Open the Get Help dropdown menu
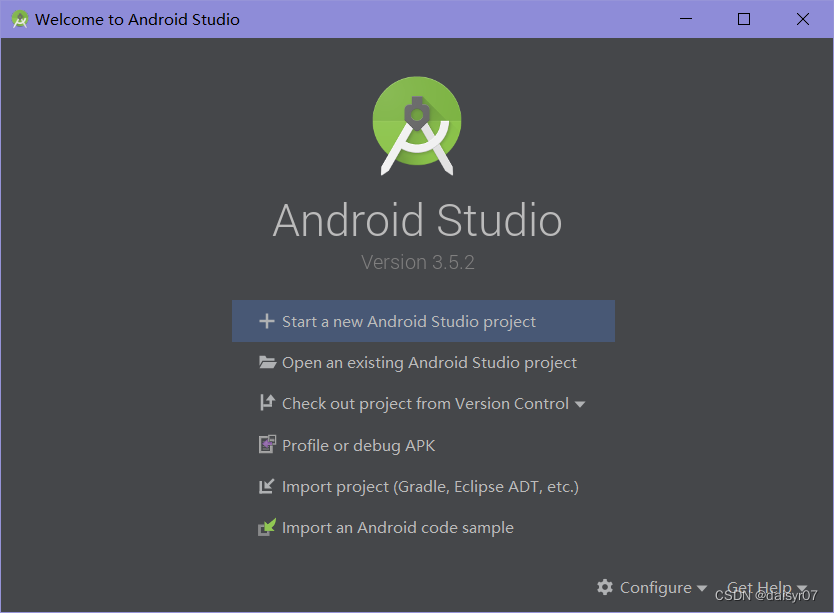This screenshot has width=834, height=613. [767, 587]
